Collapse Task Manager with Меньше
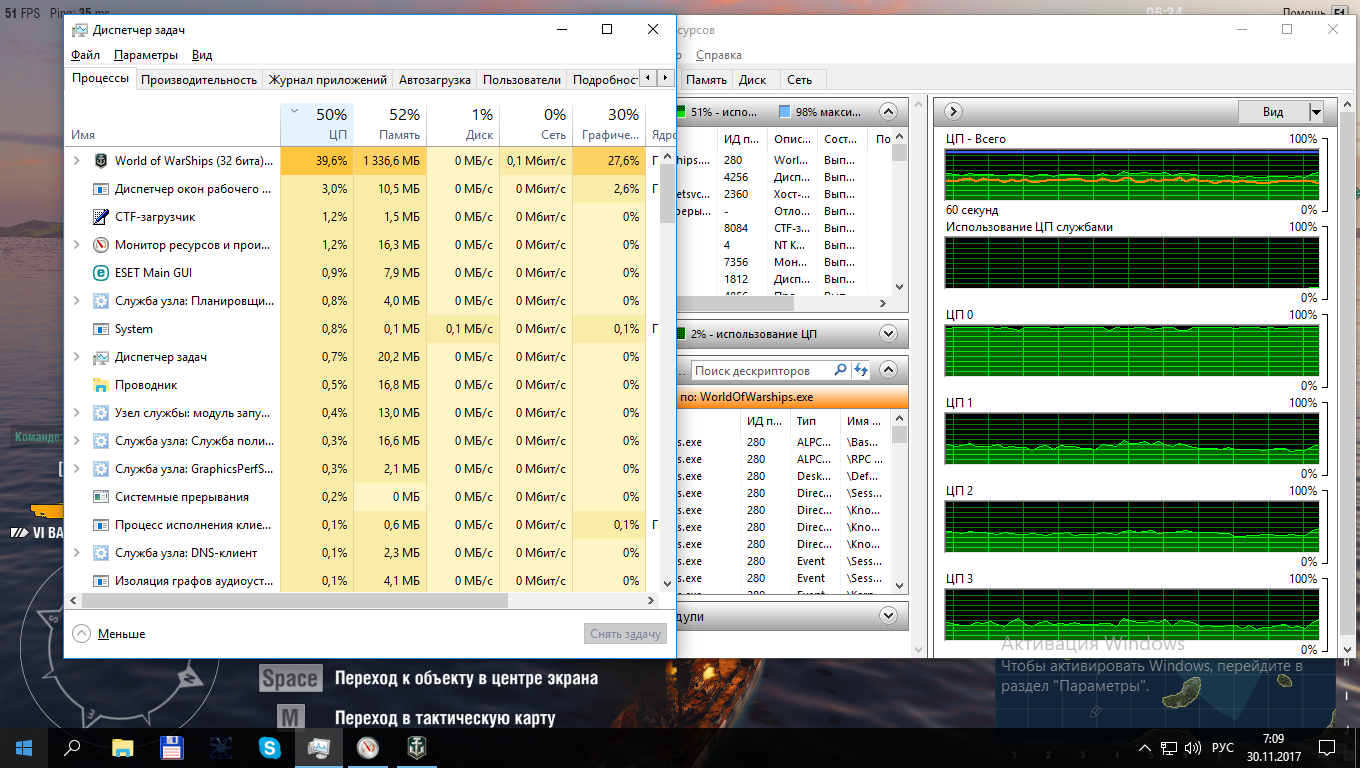 point(109,634)
